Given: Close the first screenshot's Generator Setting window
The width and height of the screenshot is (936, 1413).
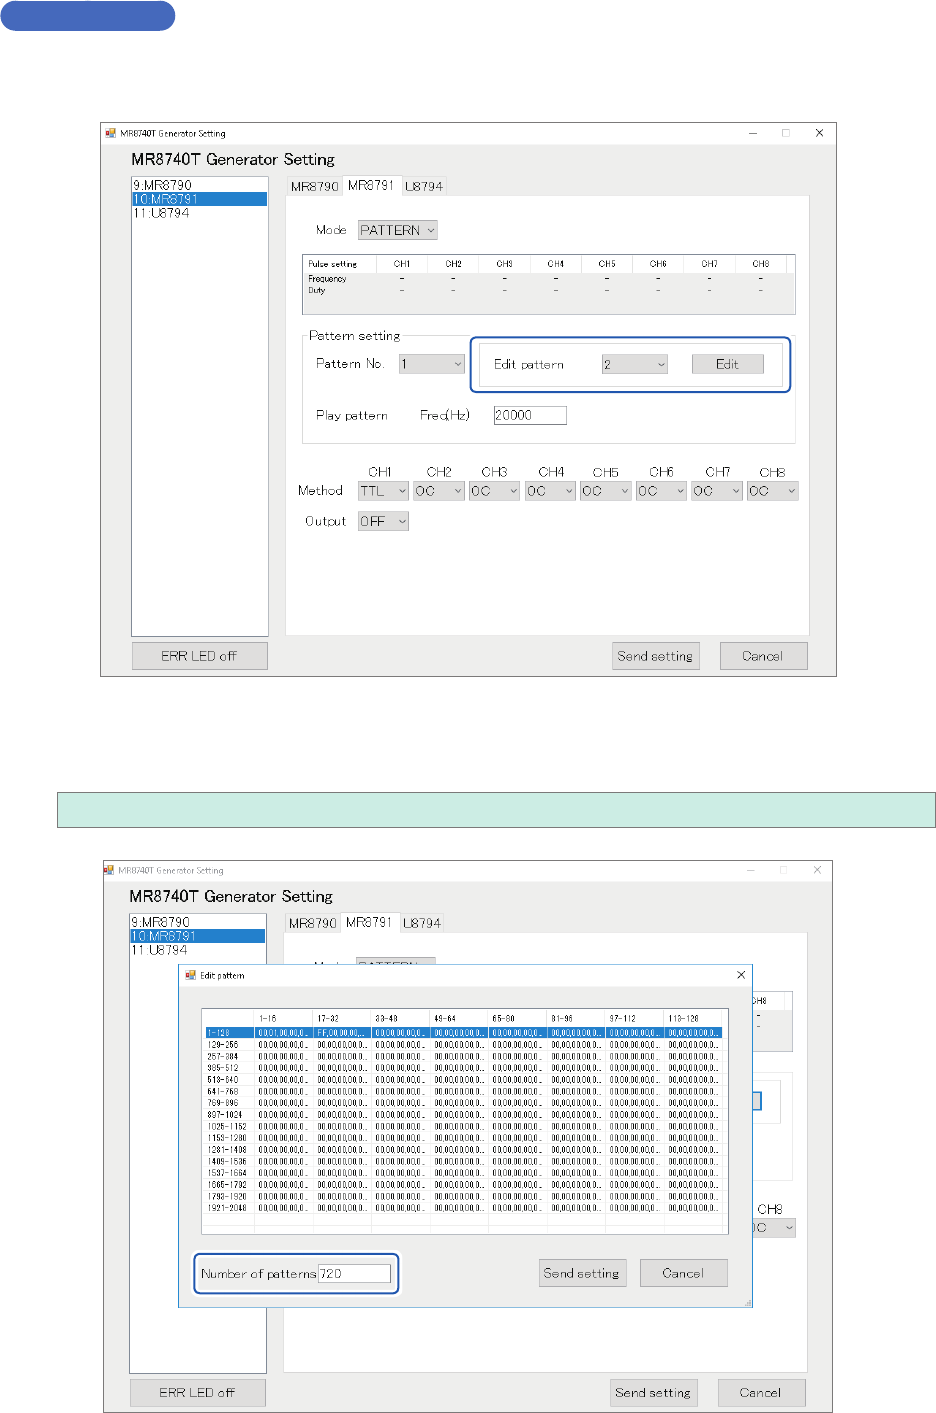Looking at the screenshot, I should point(820,133).
